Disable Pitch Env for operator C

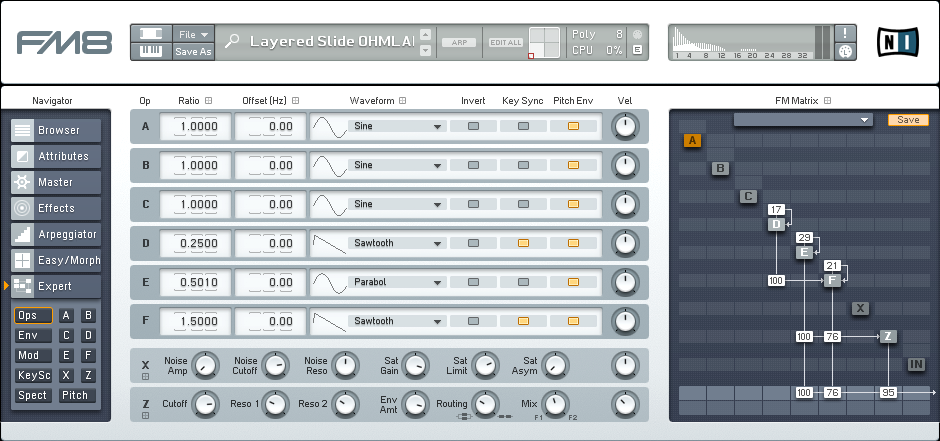click(573, 204)
